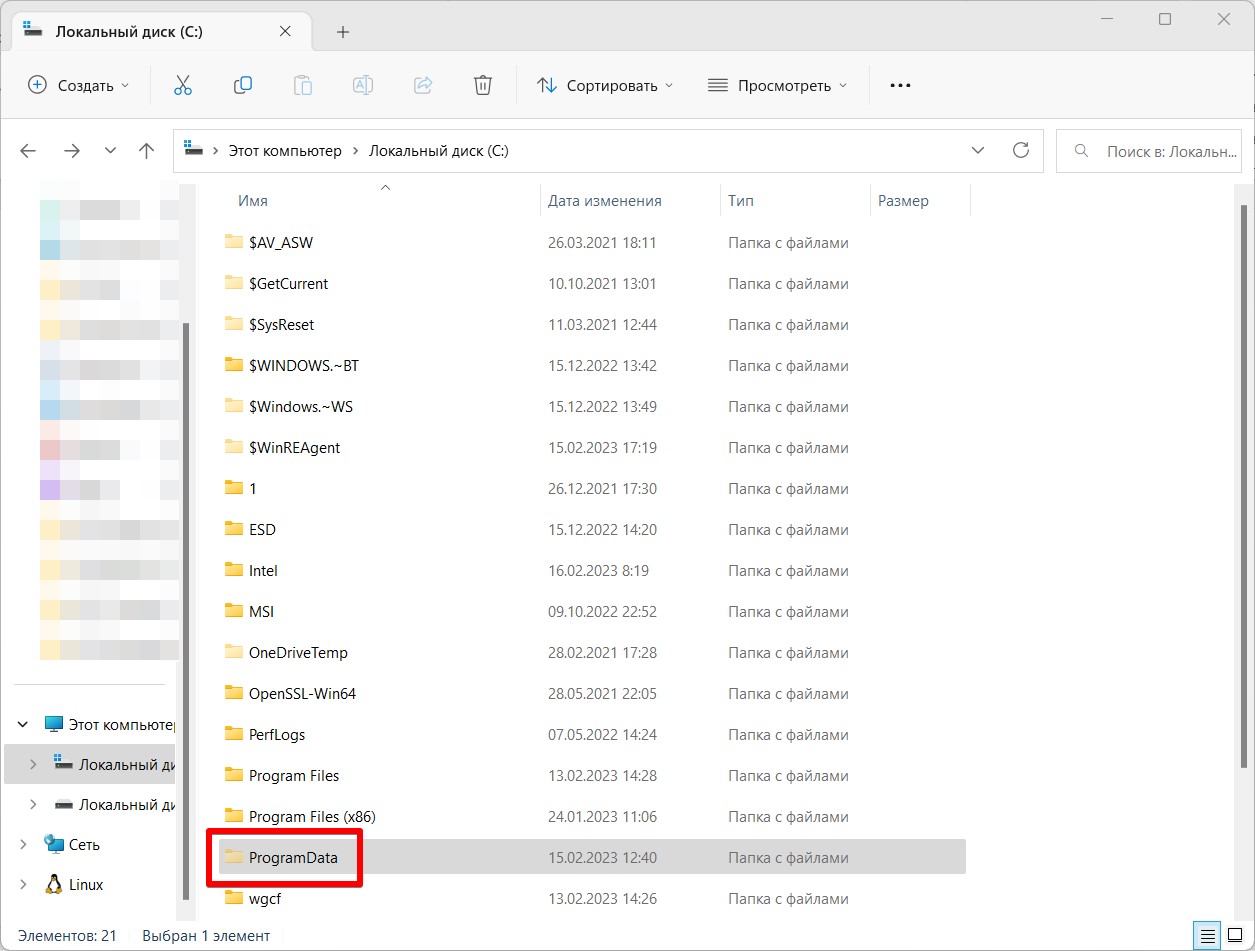Select the $Windows.~WS folder
This screenshot has width=1255, height=951.
pyautogui.click(x=592, y=406)
